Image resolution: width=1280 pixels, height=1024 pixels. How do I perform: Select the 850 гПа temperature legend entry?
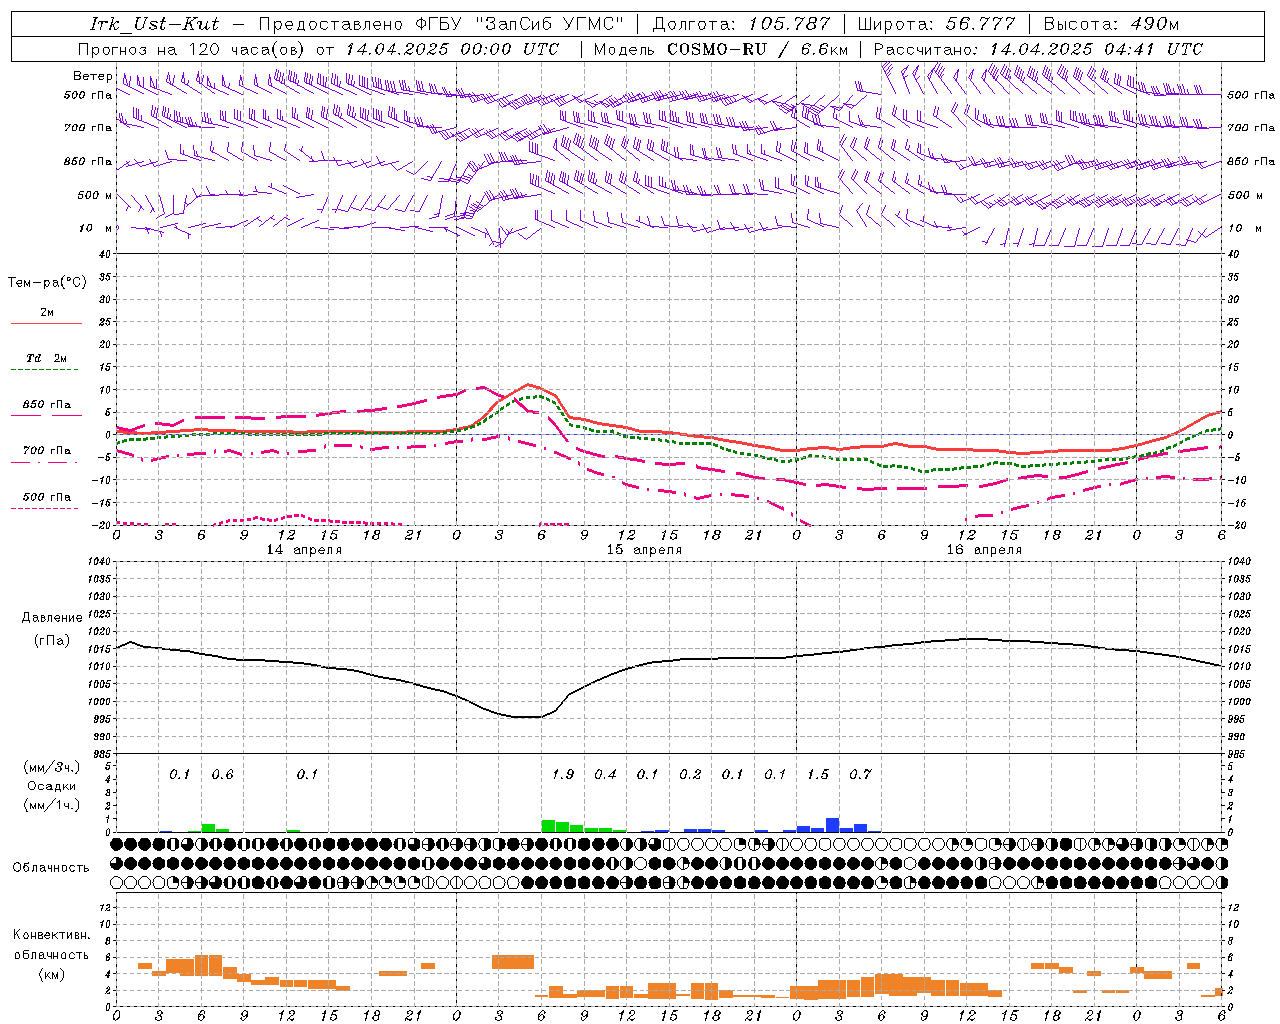(47, 405)
